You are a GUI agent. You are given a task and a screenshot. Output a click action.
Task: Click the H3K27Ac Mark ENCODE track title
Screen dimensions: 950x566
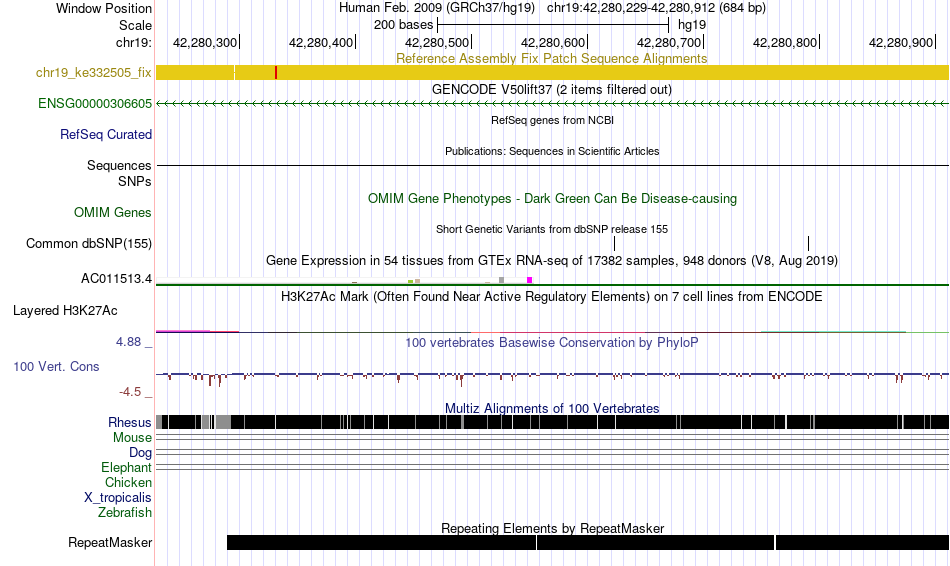click(x=551, y=297)
